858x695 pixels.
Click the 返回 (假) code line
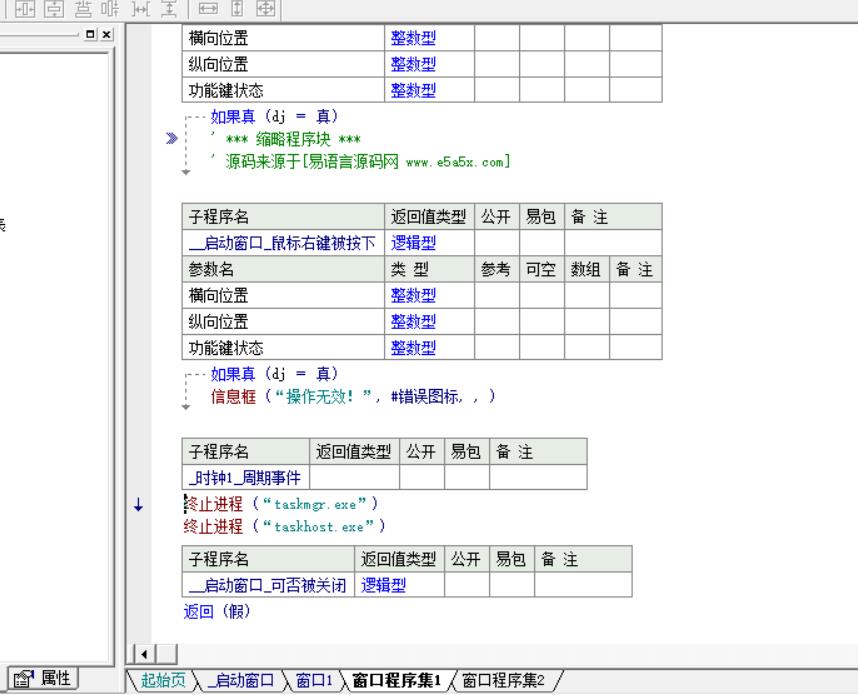tap(217, 611)
